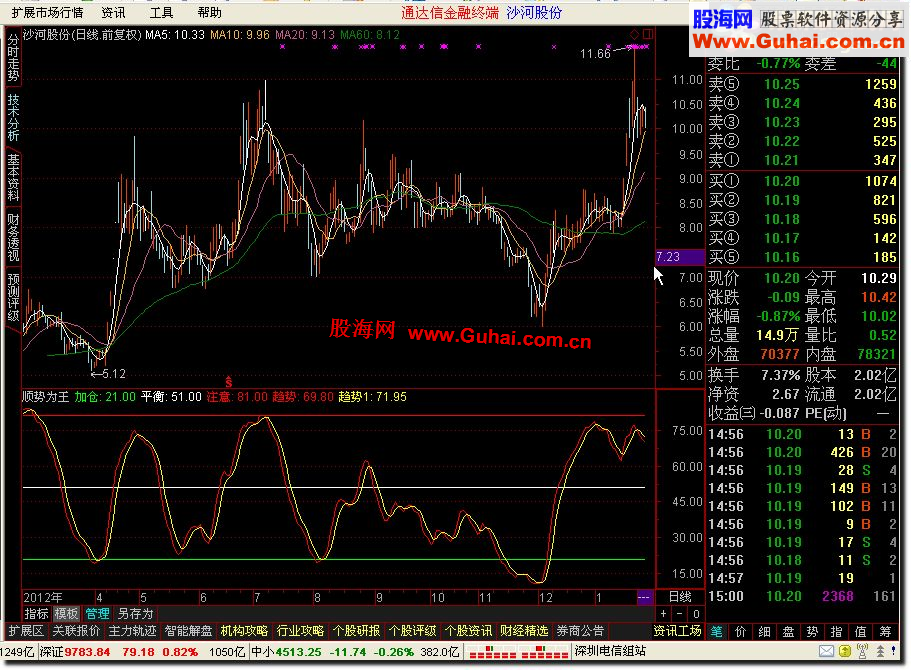The width and height of the screenshot is (911, 670).
Task: Select the 筹 tab in quote panel
Action: (885, 632)
